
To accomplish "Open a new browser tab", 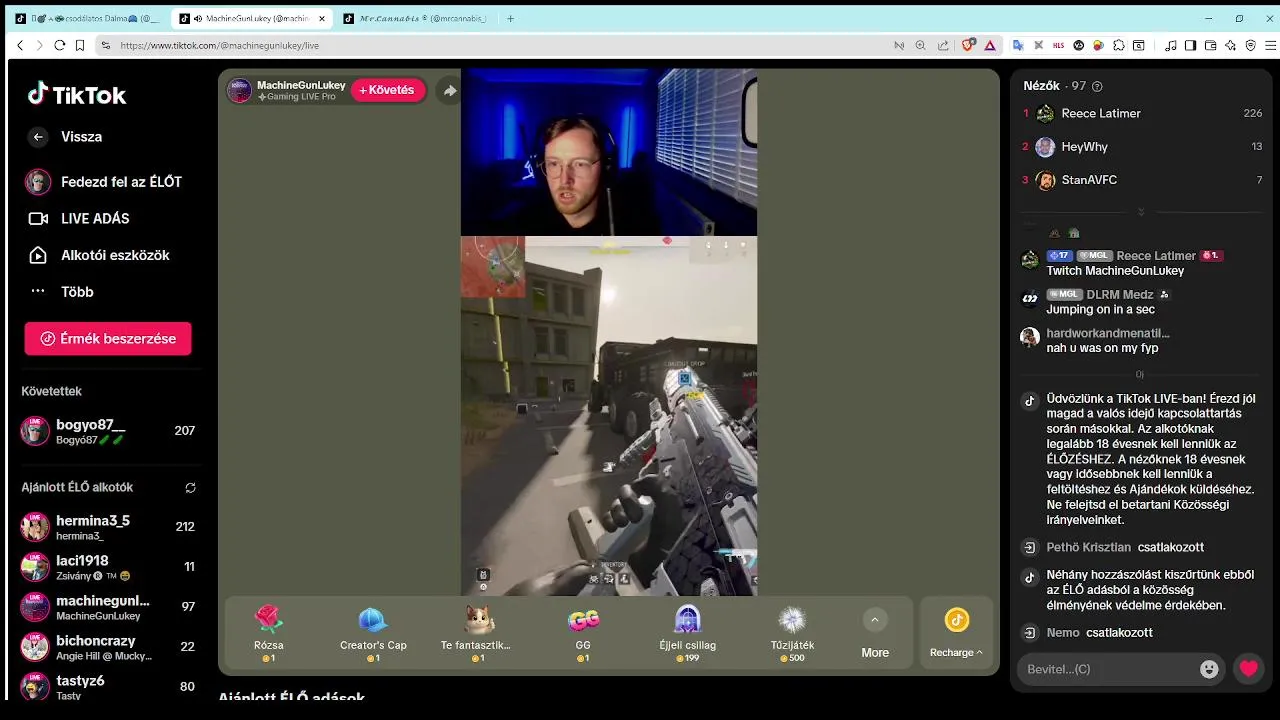I will tap(510, 18).
